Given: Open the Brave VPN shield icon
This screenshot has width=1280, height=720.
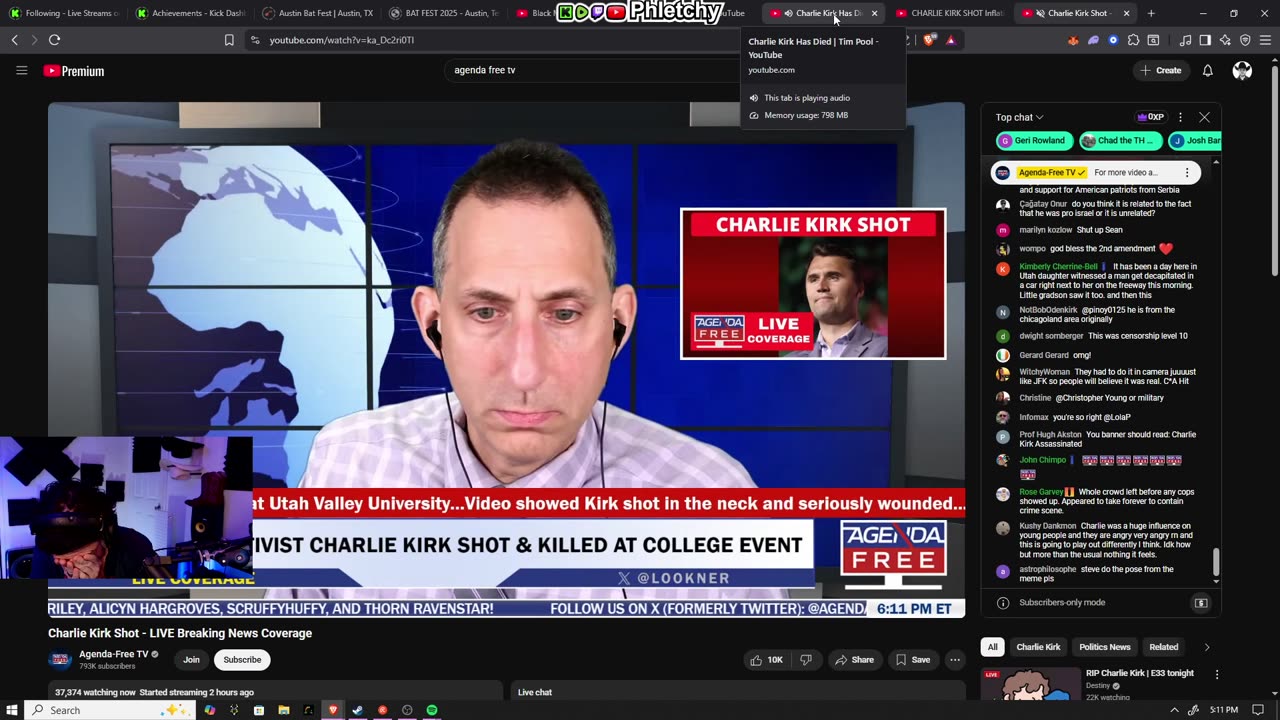Looking at the screenshot, I should click(1245, 40).
